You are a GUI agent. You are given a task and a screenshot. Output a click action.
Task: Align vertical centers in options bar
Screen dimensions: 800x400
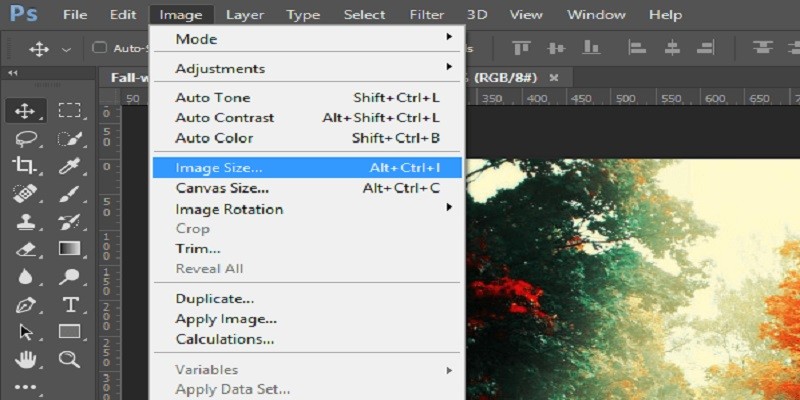pos(556,48)
